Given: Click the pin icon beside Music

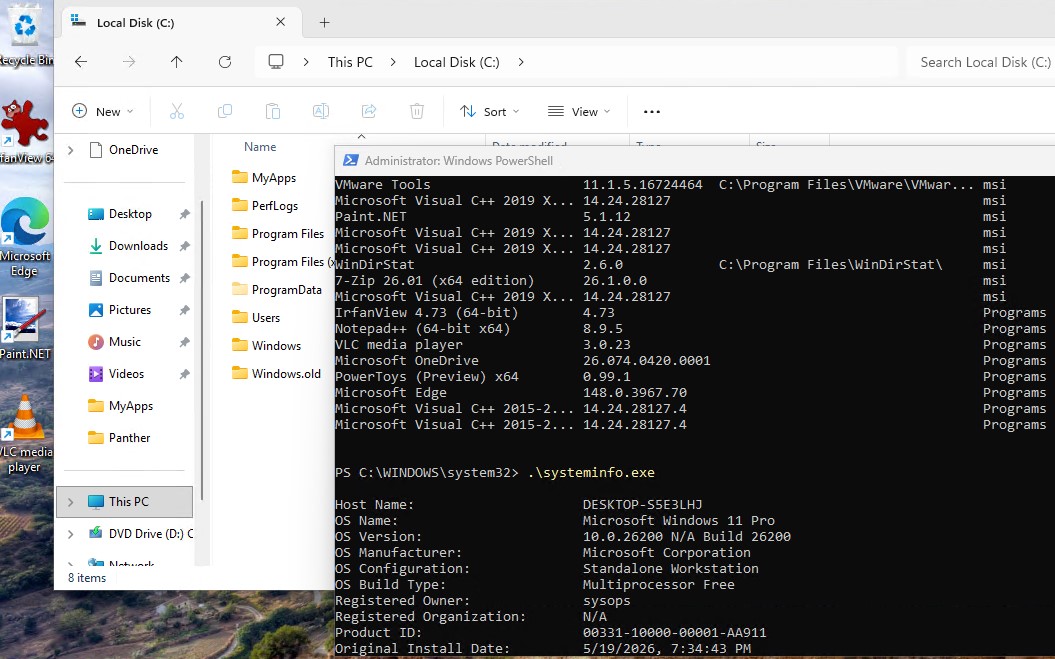Looking at the screenshot, I should point(184,342).
